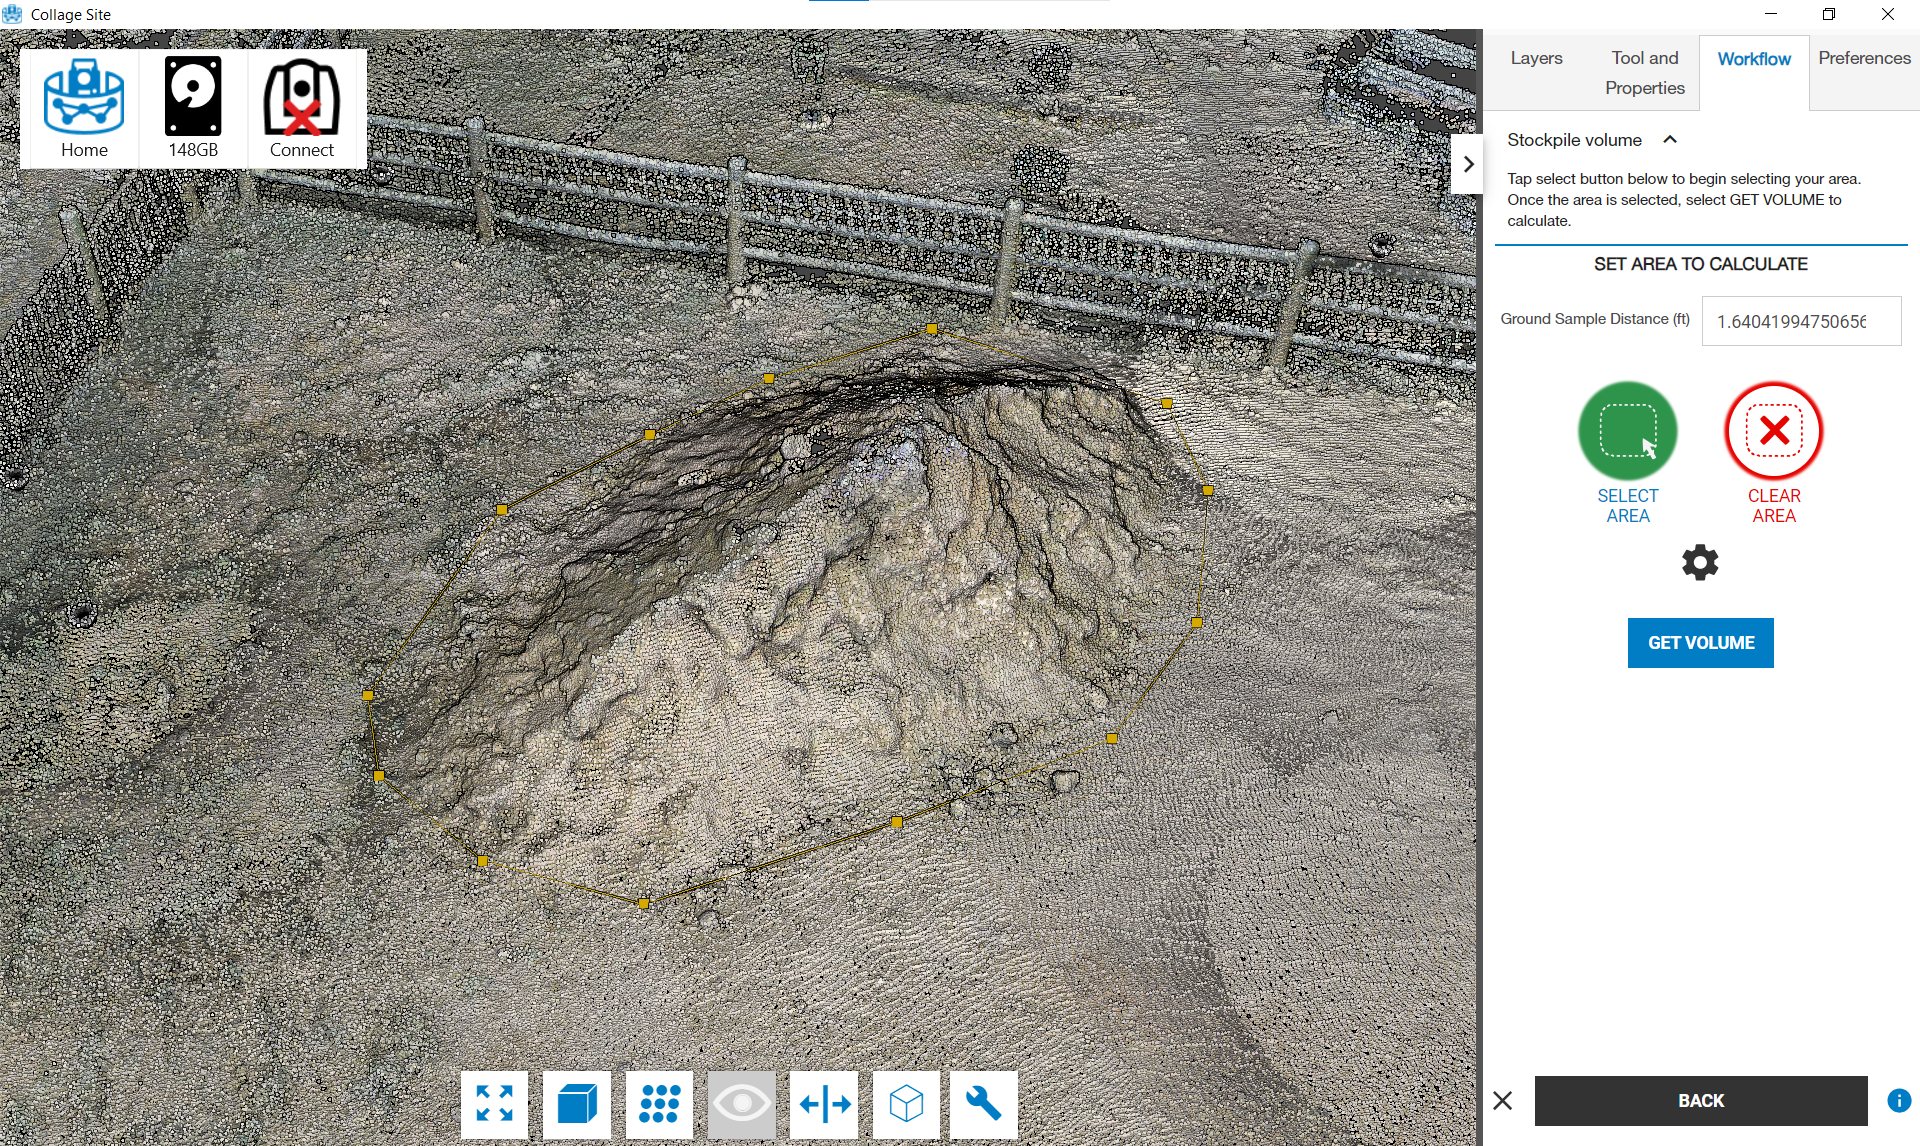Open the wrench tools icon
Image resolution: width=1920 pixels, height=1146 pixels.
click(x=984, y=1104)
